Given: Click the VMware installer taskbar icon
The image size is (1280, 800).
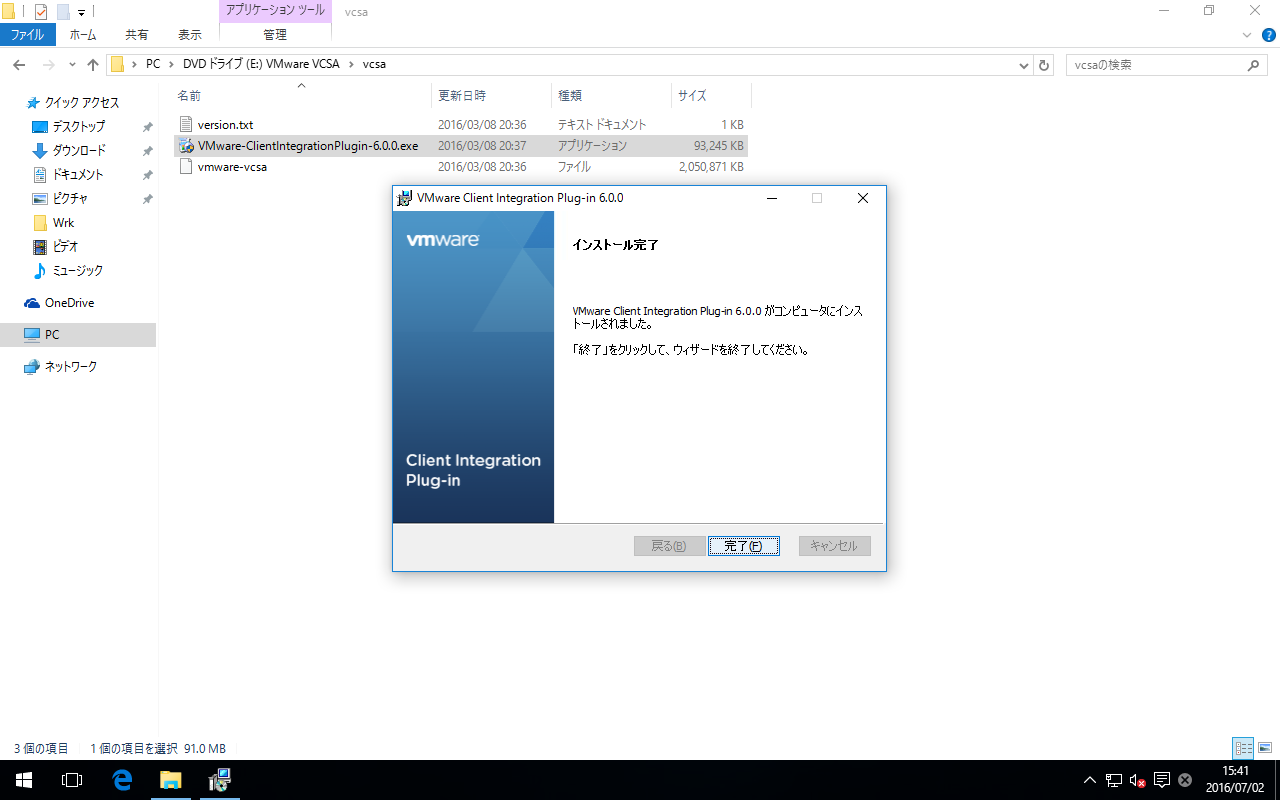Looking at the screenshot, I should [x=219, y=780].
